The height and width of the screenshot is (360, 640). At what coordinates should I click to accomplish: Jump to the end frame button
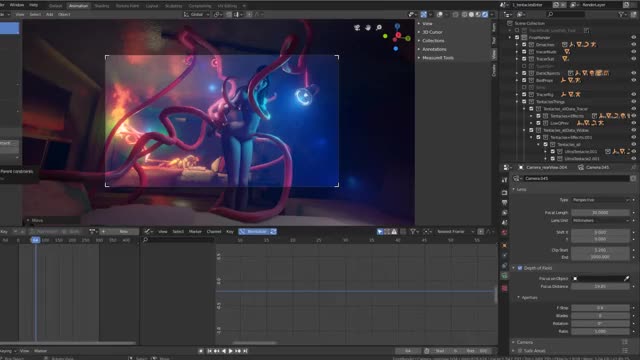[245, 351]
